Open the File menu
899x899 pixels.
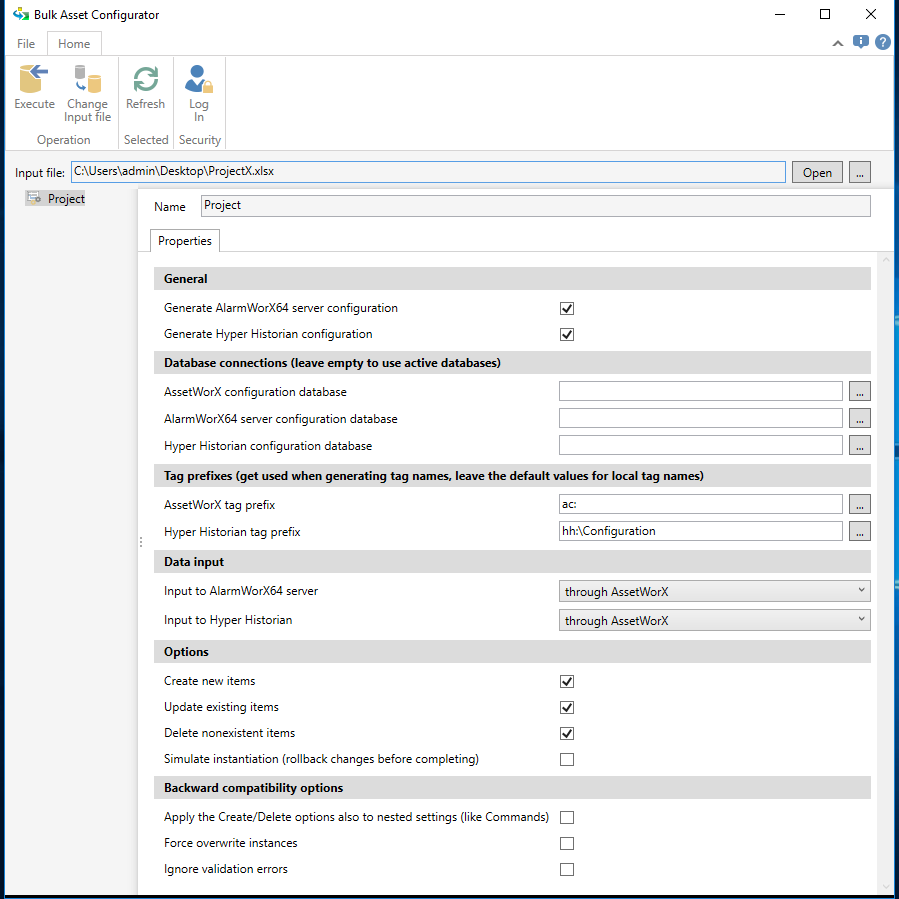pyautogui.click(x=26, y=44)
